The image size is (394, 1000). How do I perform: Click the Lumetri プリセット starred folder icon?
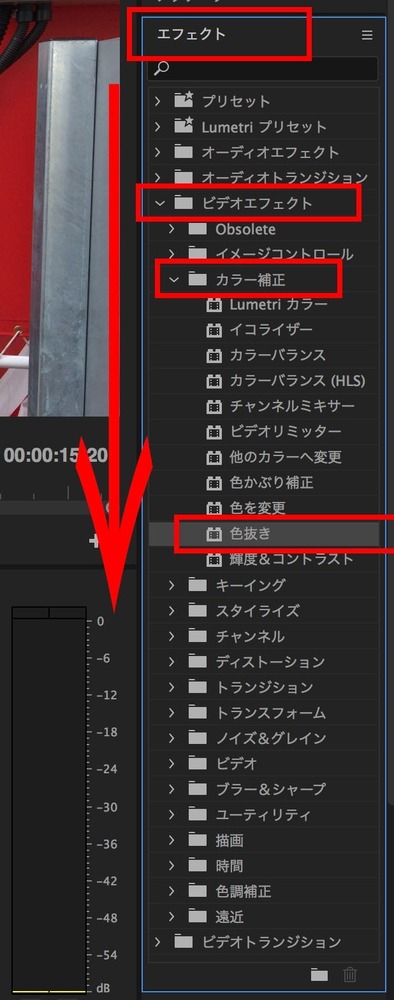tap(184, 126)
